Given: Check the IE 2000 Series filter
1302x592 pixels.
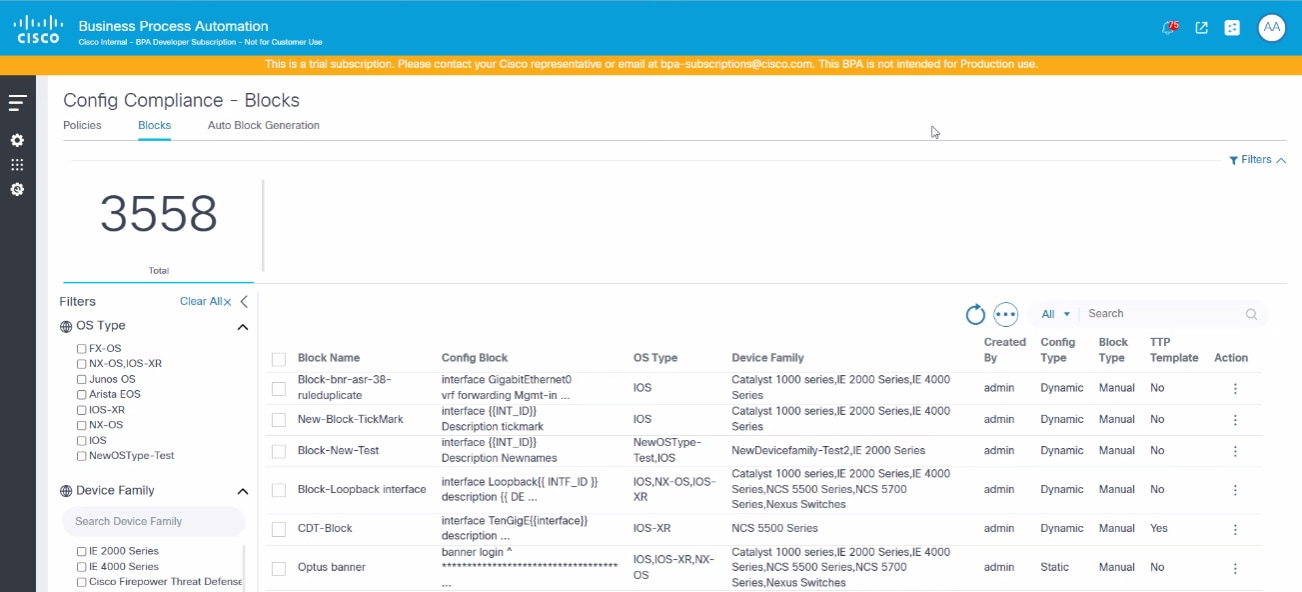Looking at the screenshot, I should tap(82, 552).
